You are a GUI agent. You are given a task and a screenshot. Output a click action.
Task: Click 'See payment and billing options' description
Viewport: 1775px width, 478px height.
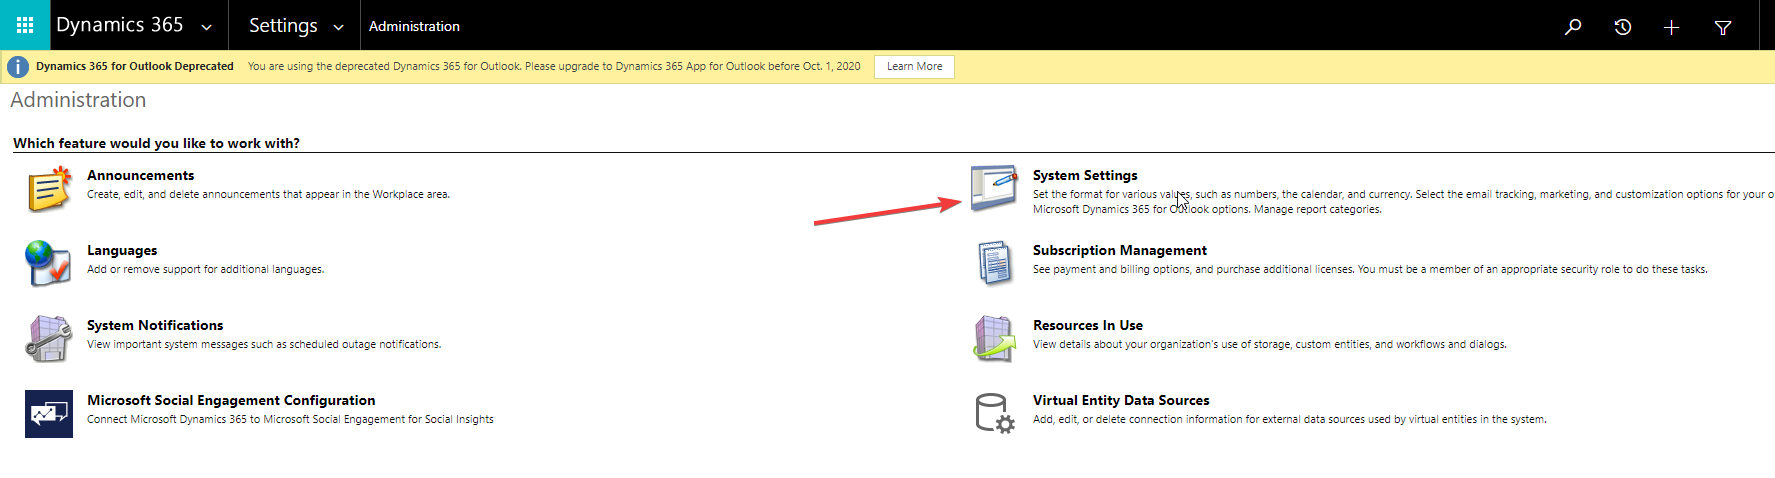[1370, 269]
